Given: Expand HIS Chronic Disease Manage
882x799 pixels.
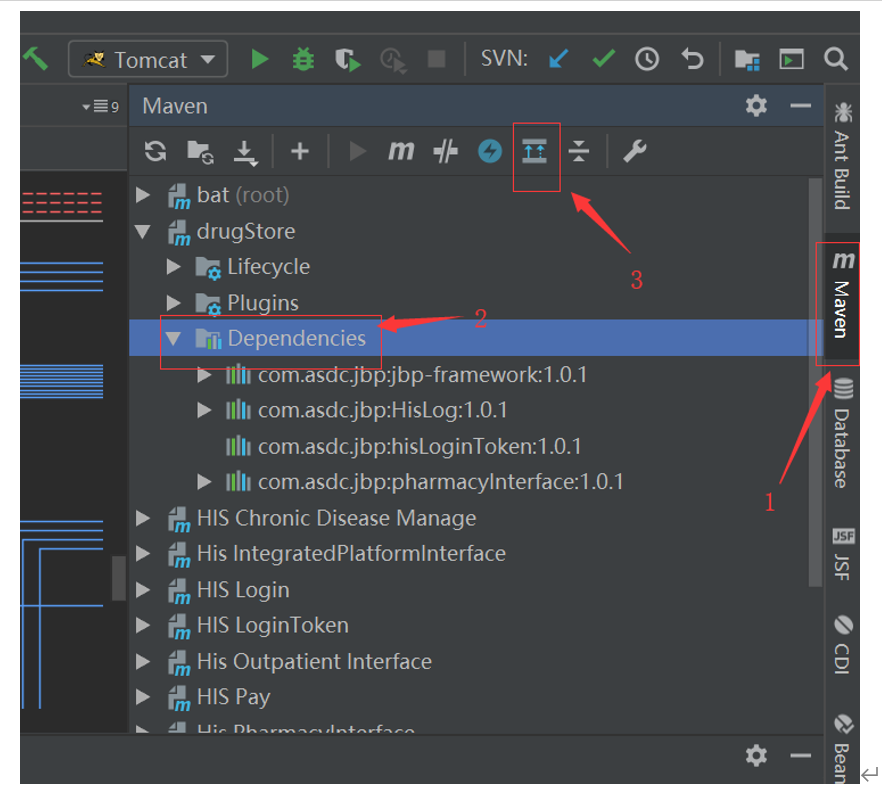Looking at the screenshot, I should (x=143, y=518).
